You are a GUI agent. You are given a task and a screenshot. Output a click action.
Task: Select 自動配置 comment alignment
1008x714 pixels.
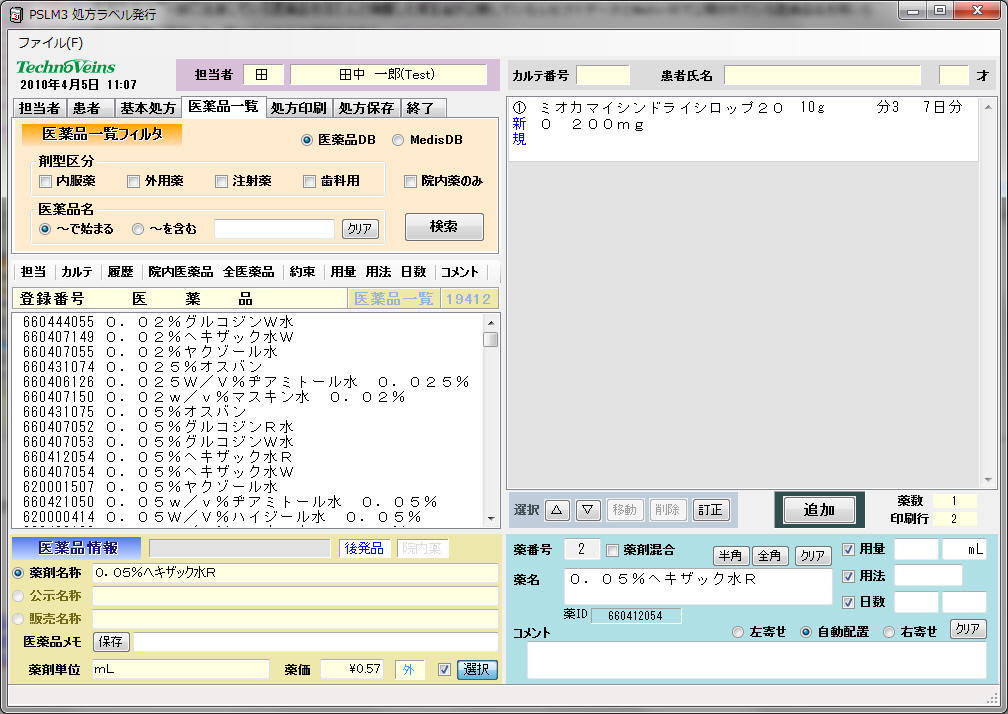(x=806, y=632)
